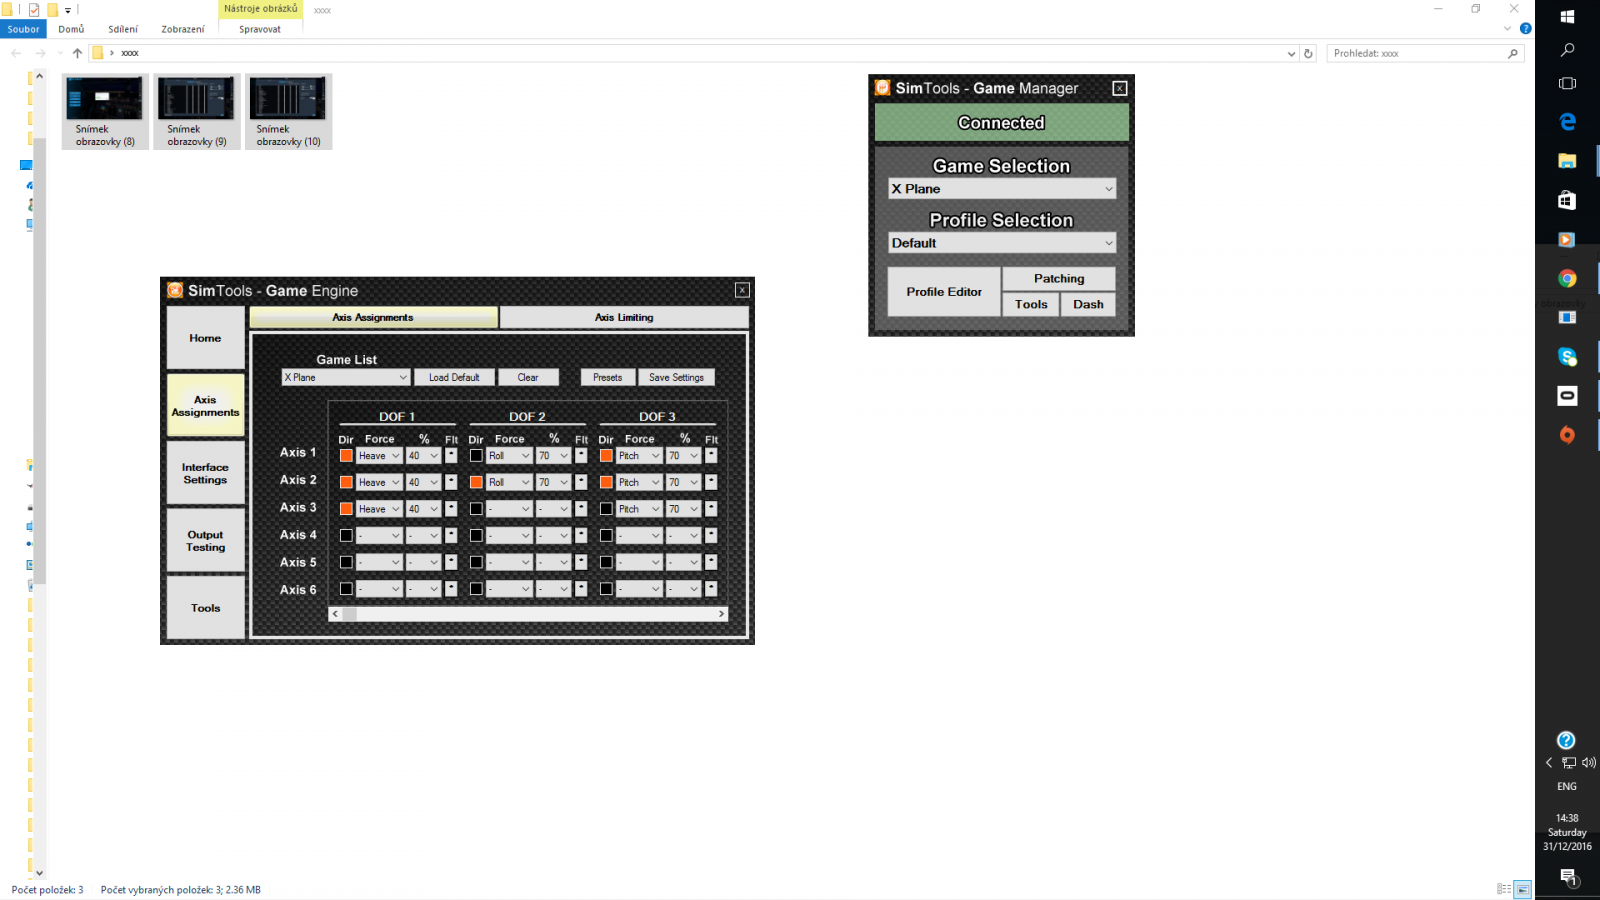
Task: Open the Oculus app taskbar icon
Action: (1567, 396)
